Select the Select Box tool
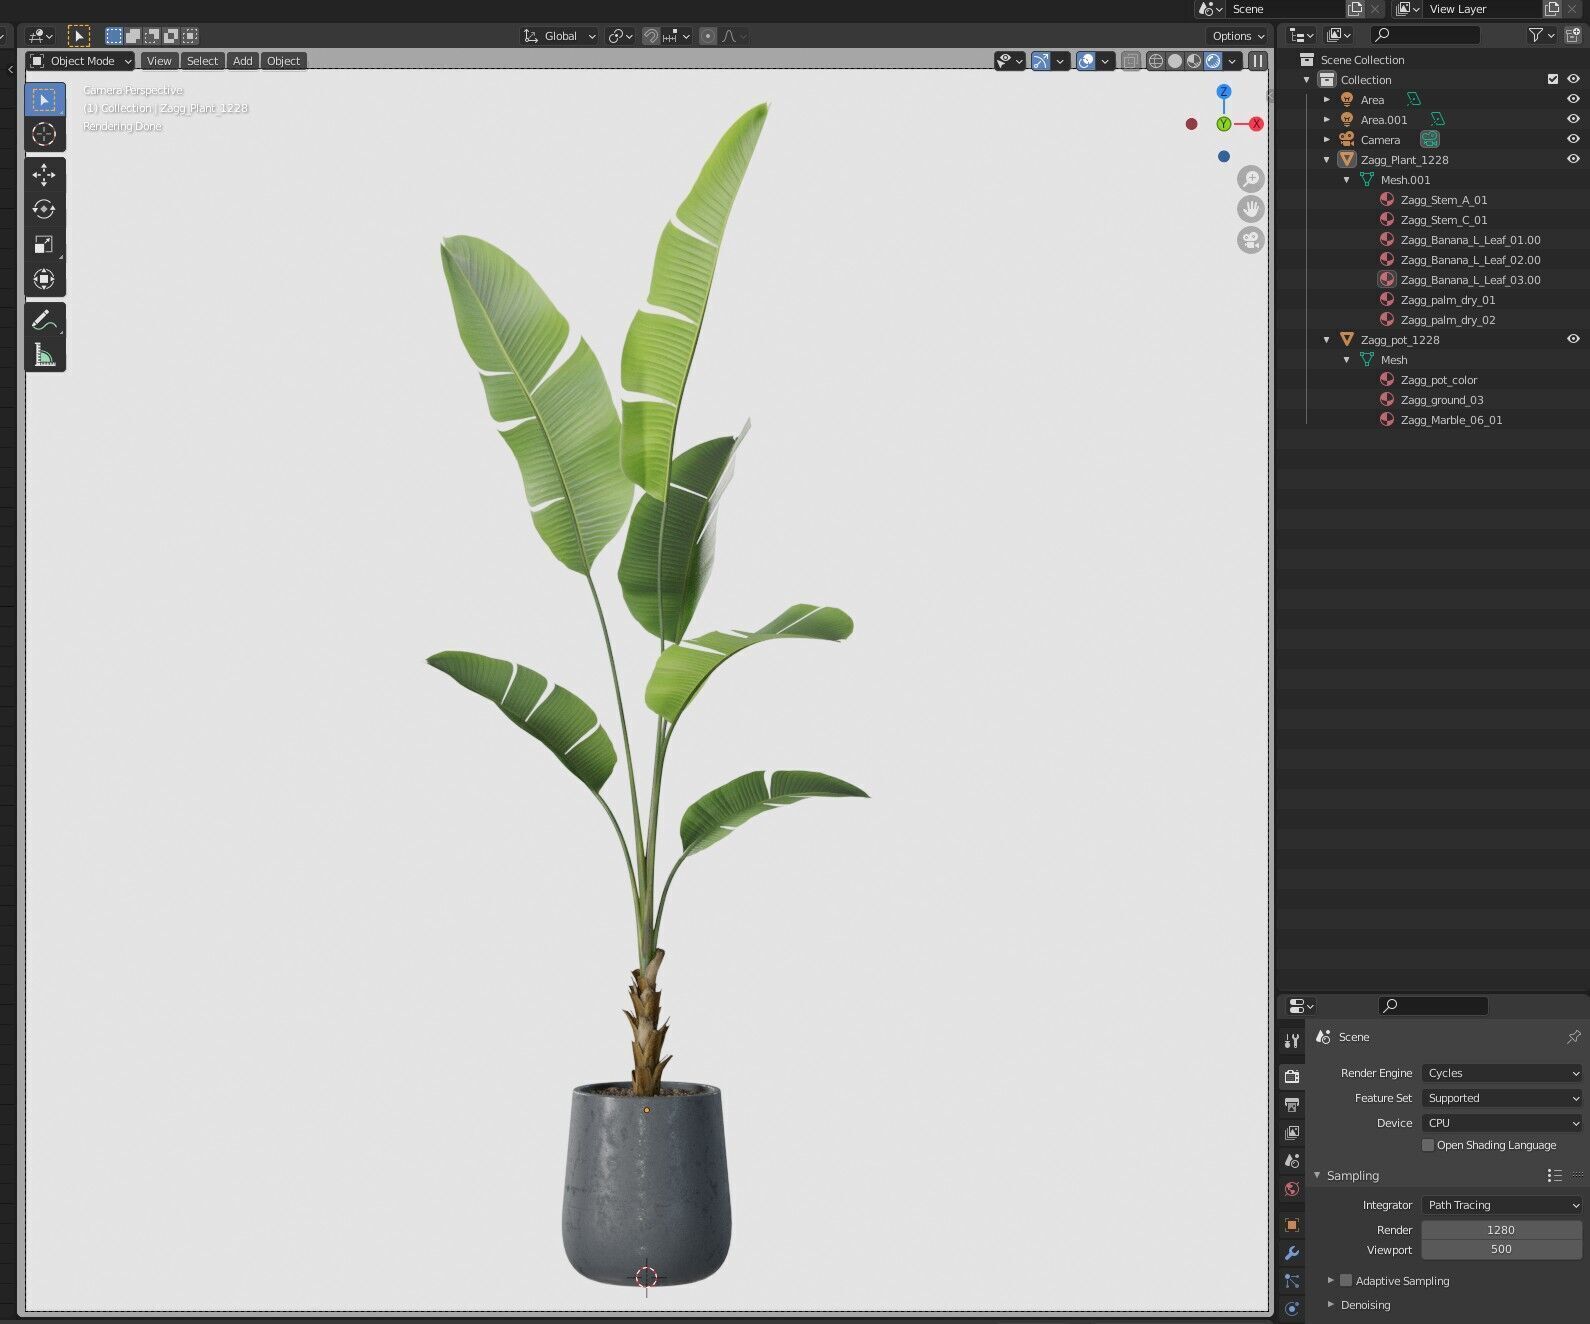 (44, 99)
